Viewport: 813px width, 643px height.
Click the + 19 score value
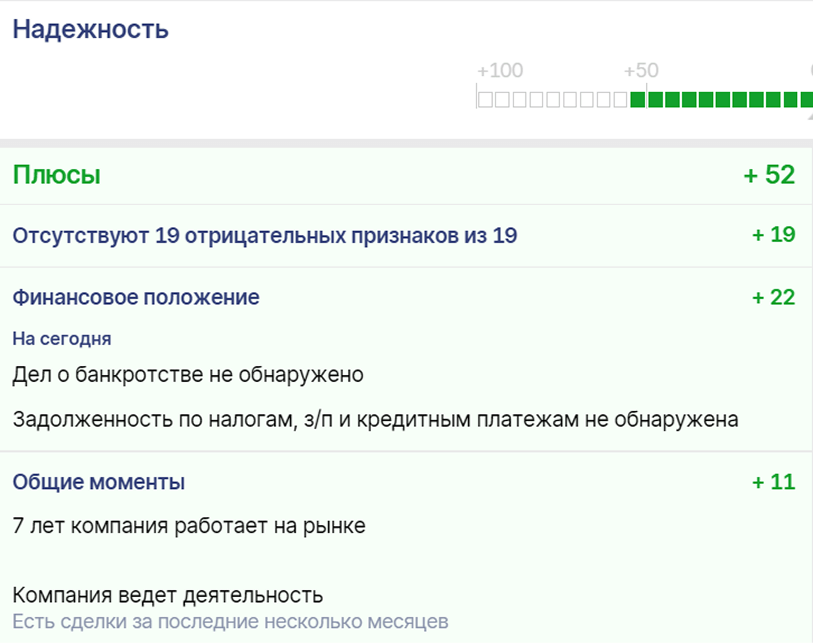pyautogui.click(x=774, y=234)
